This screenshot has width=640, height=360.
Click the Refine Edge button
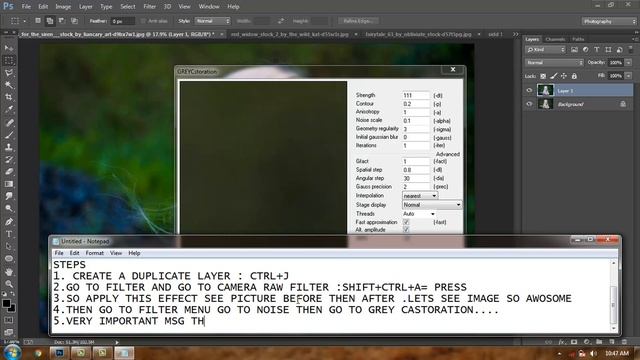click(358, 21)
